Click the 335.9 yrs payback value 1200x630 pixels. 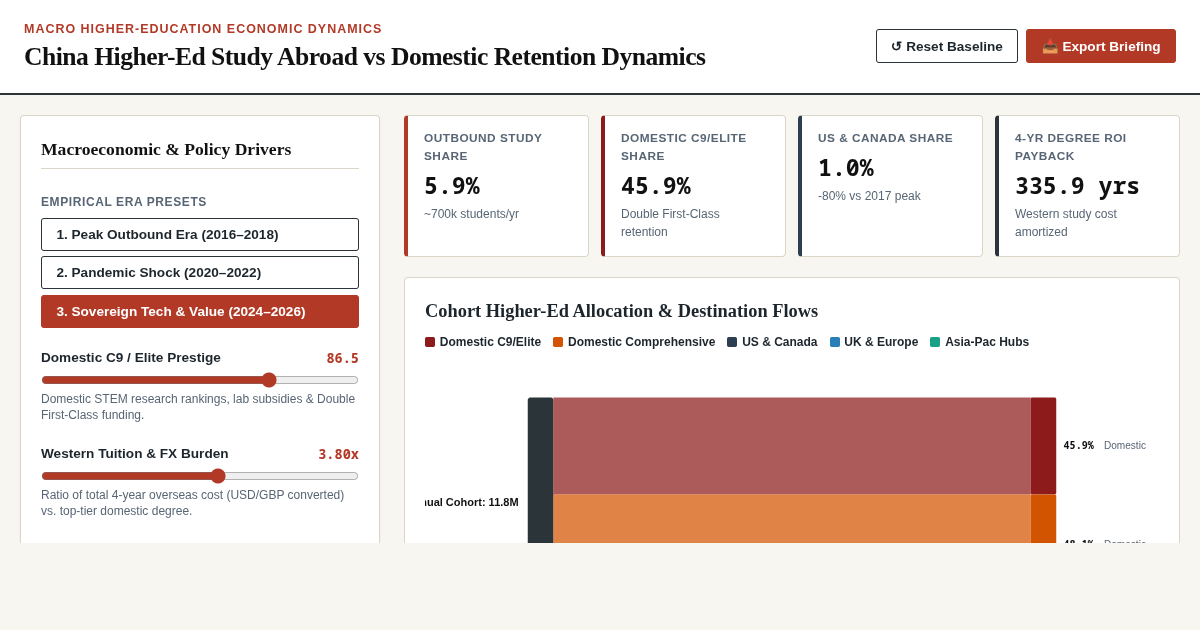click(x=1077, y=186)
